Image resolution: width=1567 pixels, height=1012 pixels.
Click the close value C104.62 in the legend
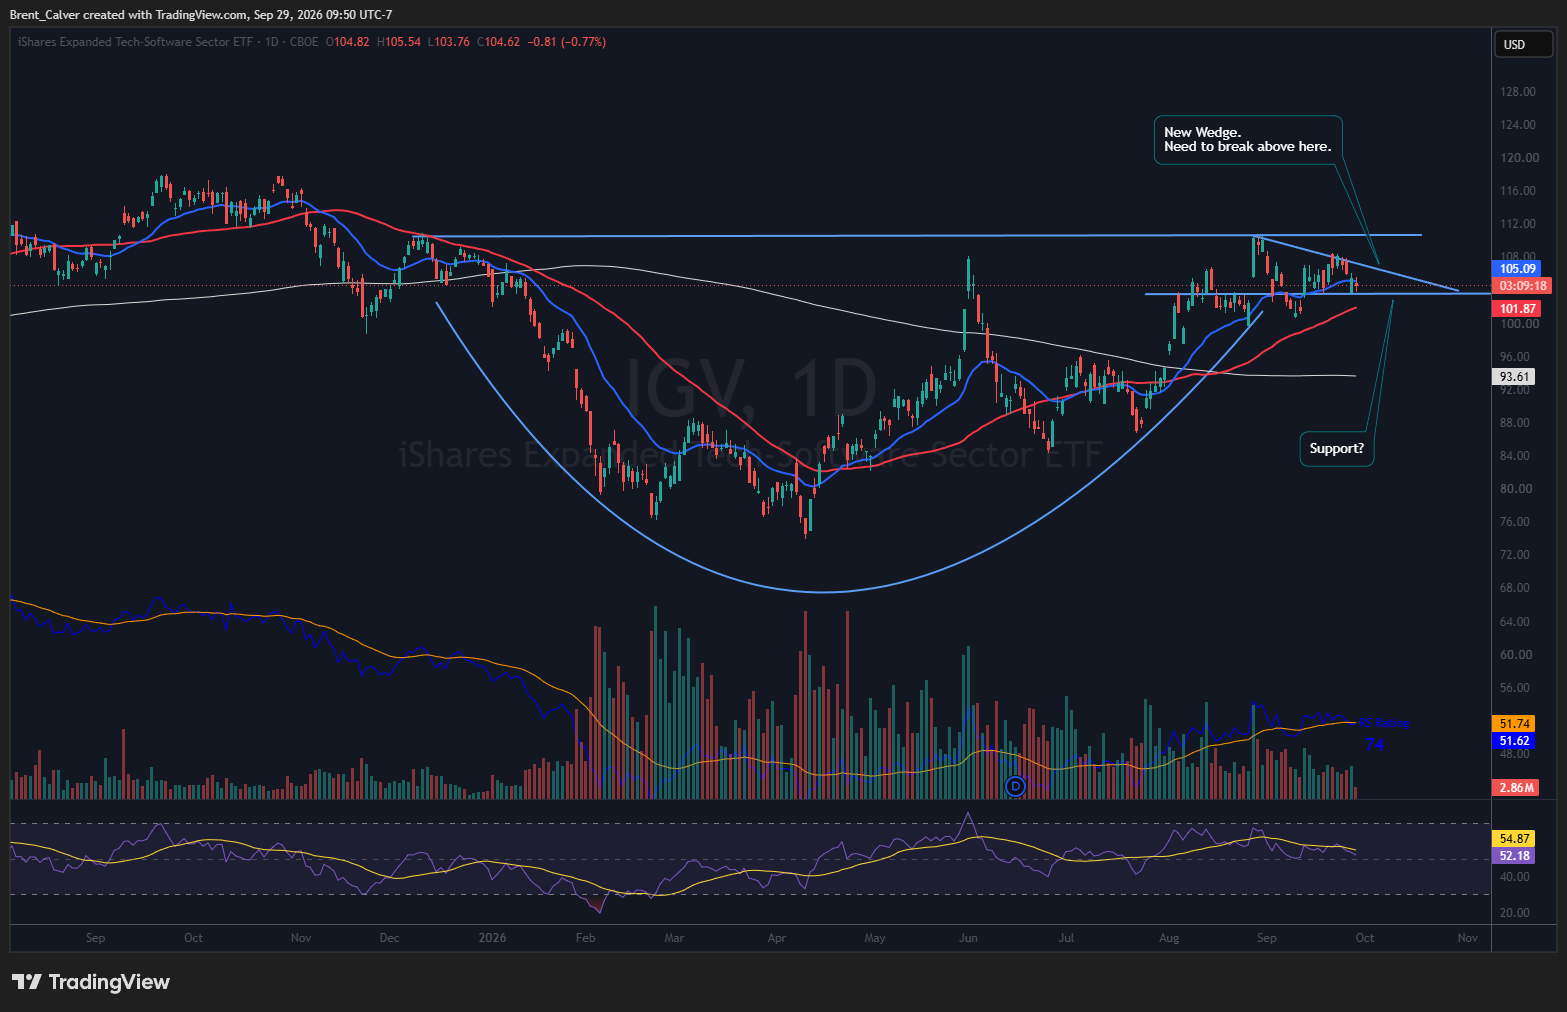(x=498, y=42)
